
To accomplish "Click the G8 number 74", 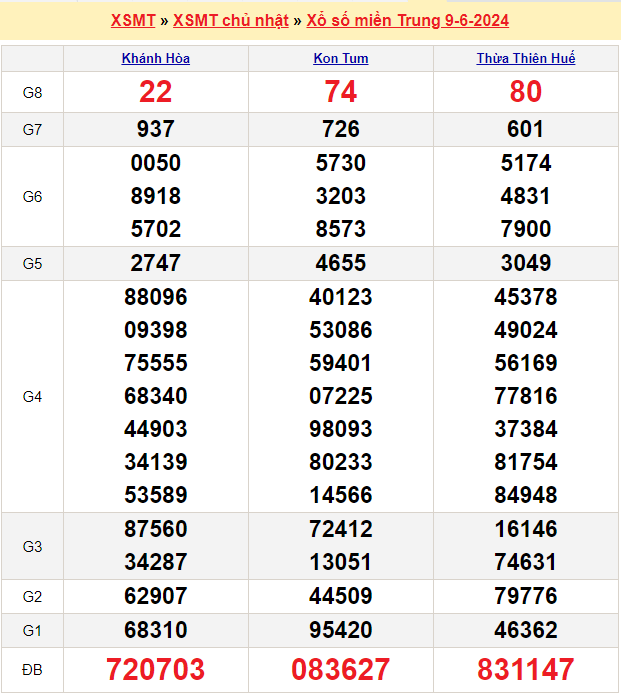I will [341, 92].
